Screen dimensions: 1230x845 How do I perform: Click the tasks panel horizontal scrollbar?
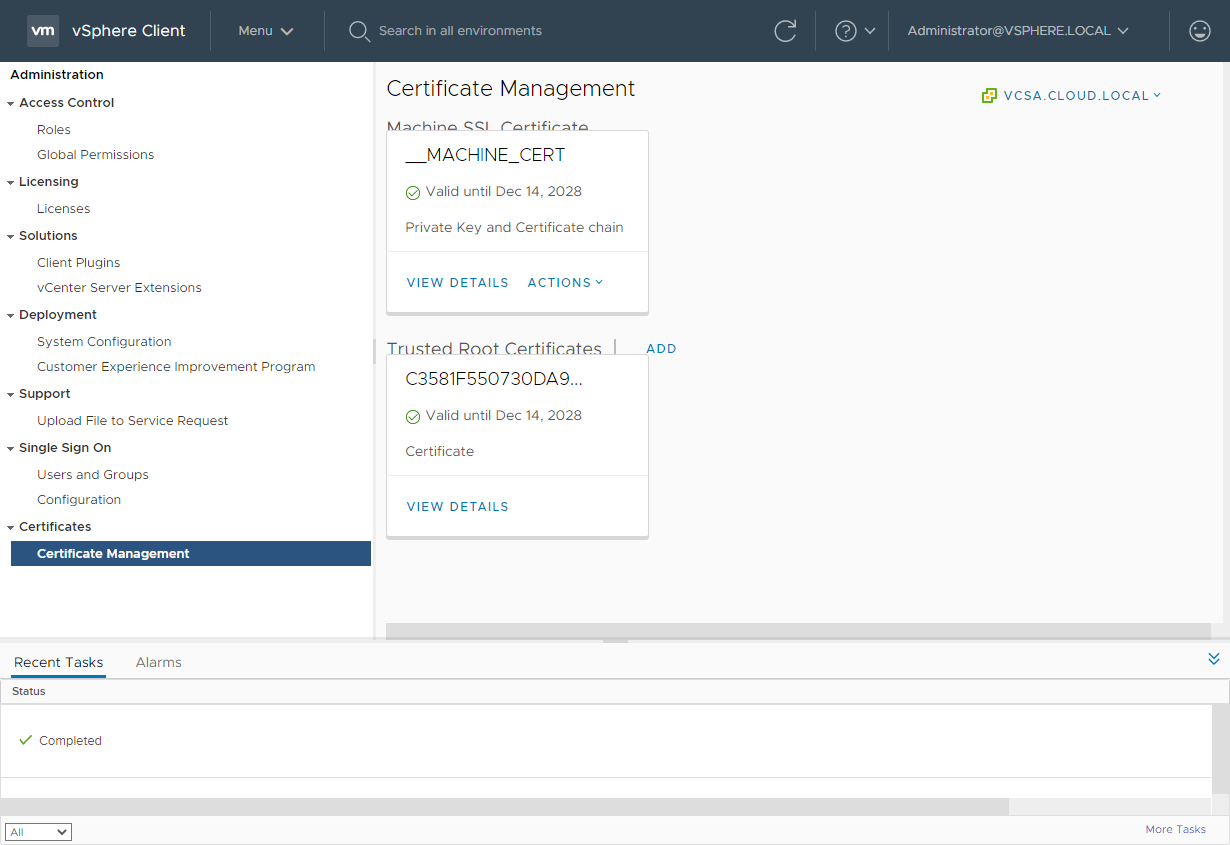(504, 806)
